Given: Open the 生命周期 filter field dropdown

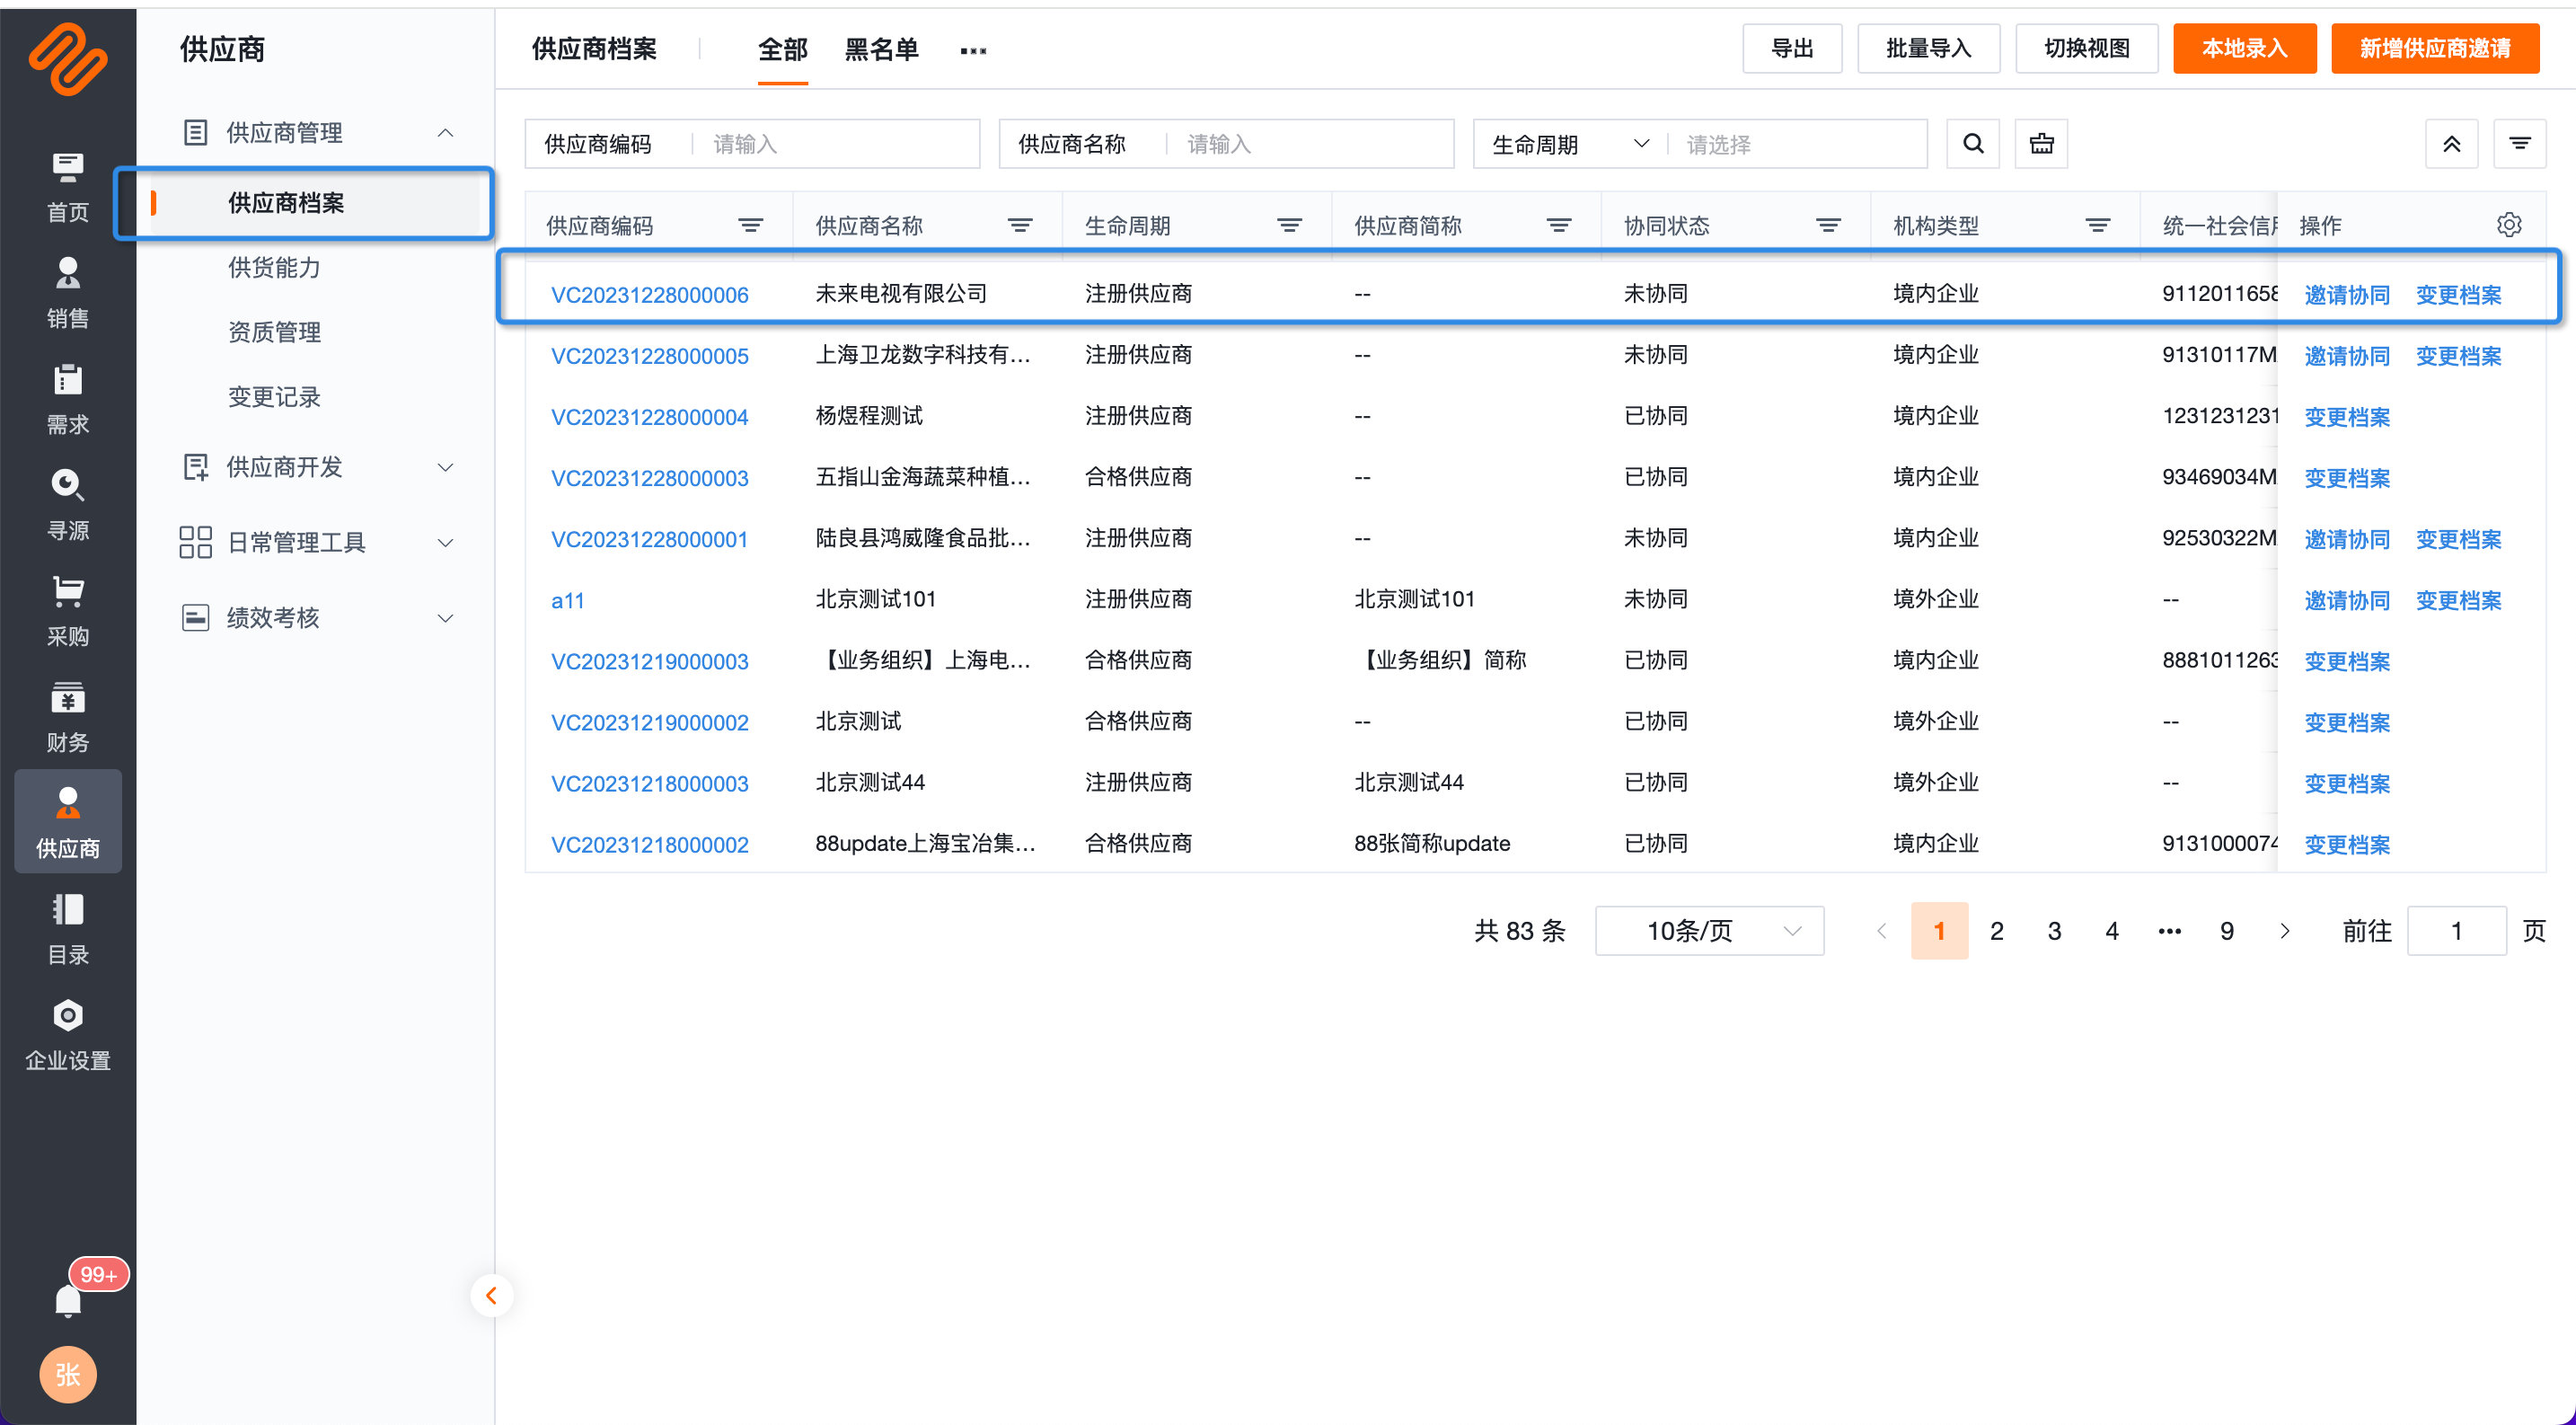Looking at the screenshot, I should pos(1569,144).
